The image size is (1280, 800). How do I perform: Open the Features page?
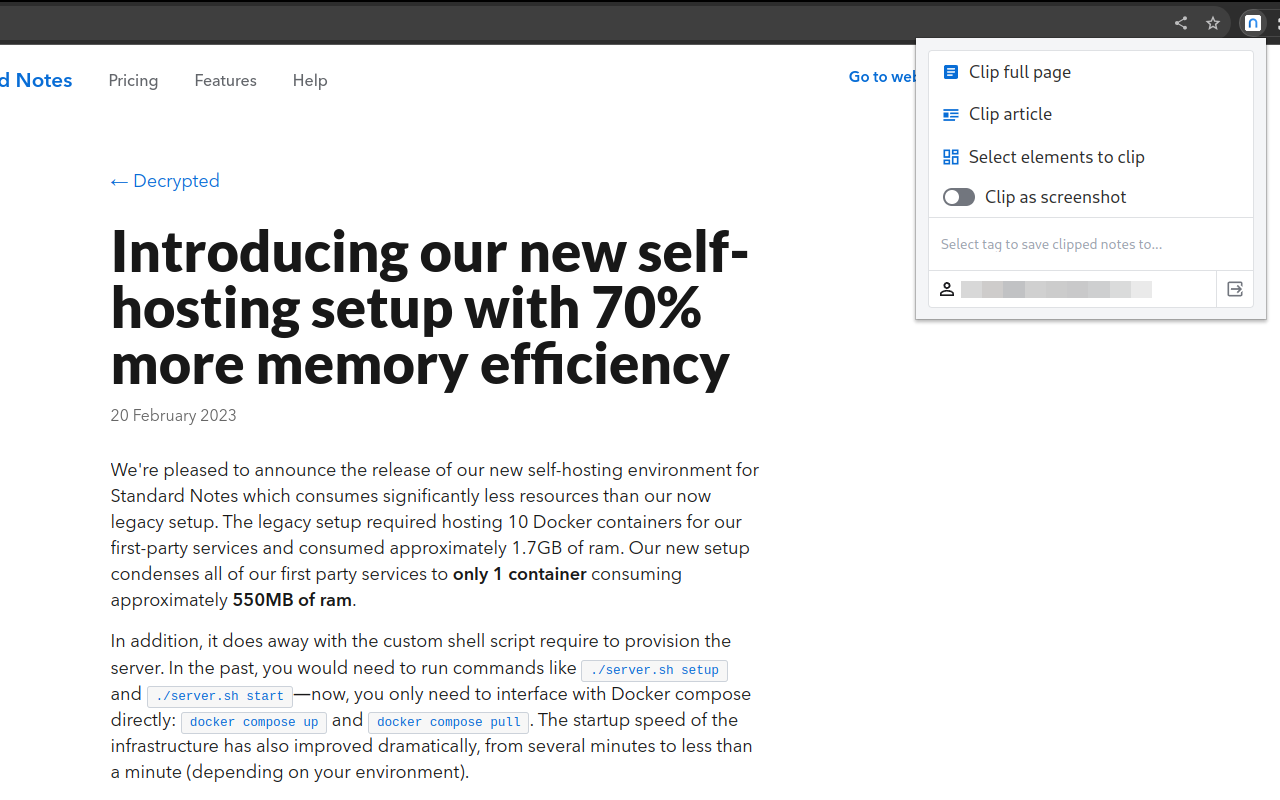tap(226, 80)
